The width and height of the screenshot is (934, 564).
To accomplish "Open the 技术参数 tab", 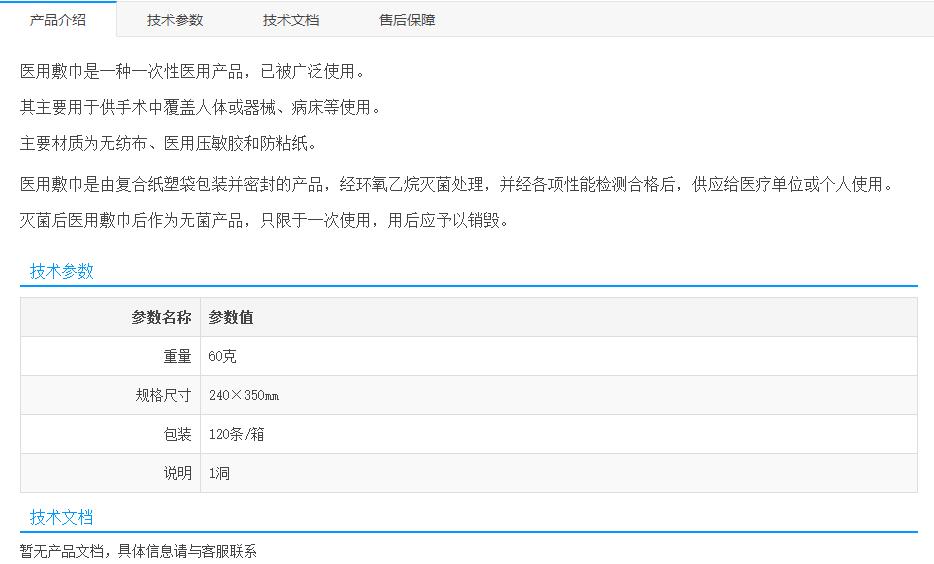I will tap(175, 20).
